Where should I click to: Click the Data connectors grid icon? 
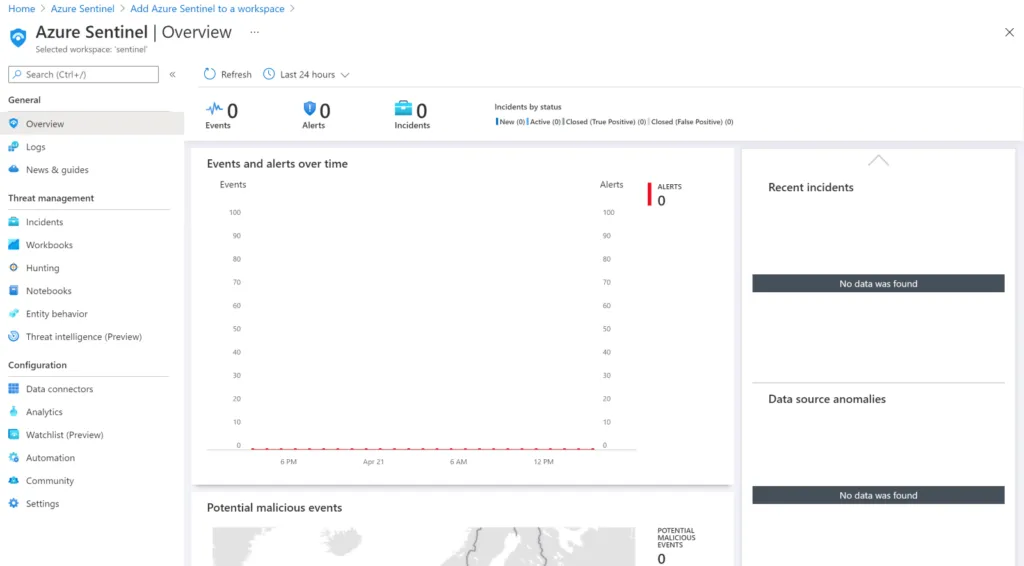(x=14, y=389)
